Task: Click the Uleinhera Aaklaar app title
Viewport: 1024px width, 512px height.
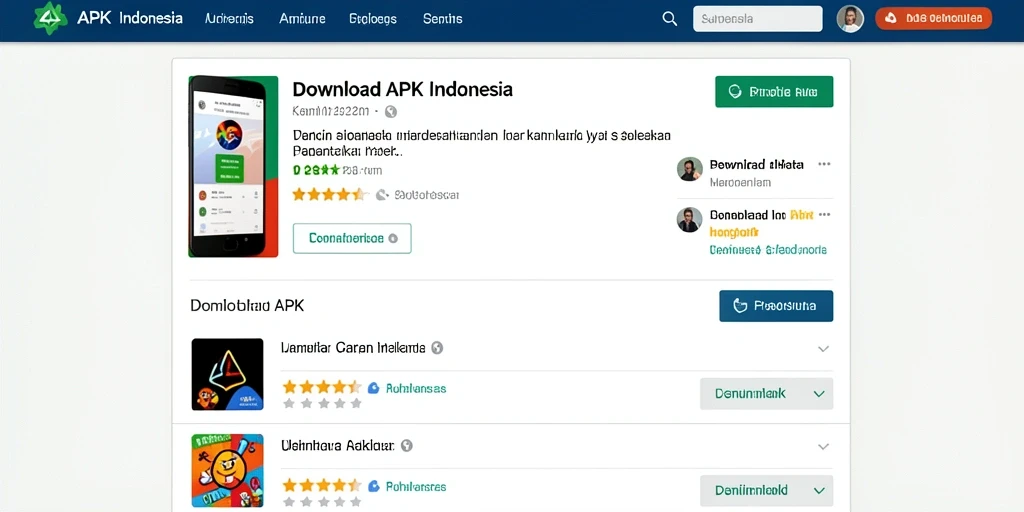Action: pyautogui.click(x=338, y=446)
